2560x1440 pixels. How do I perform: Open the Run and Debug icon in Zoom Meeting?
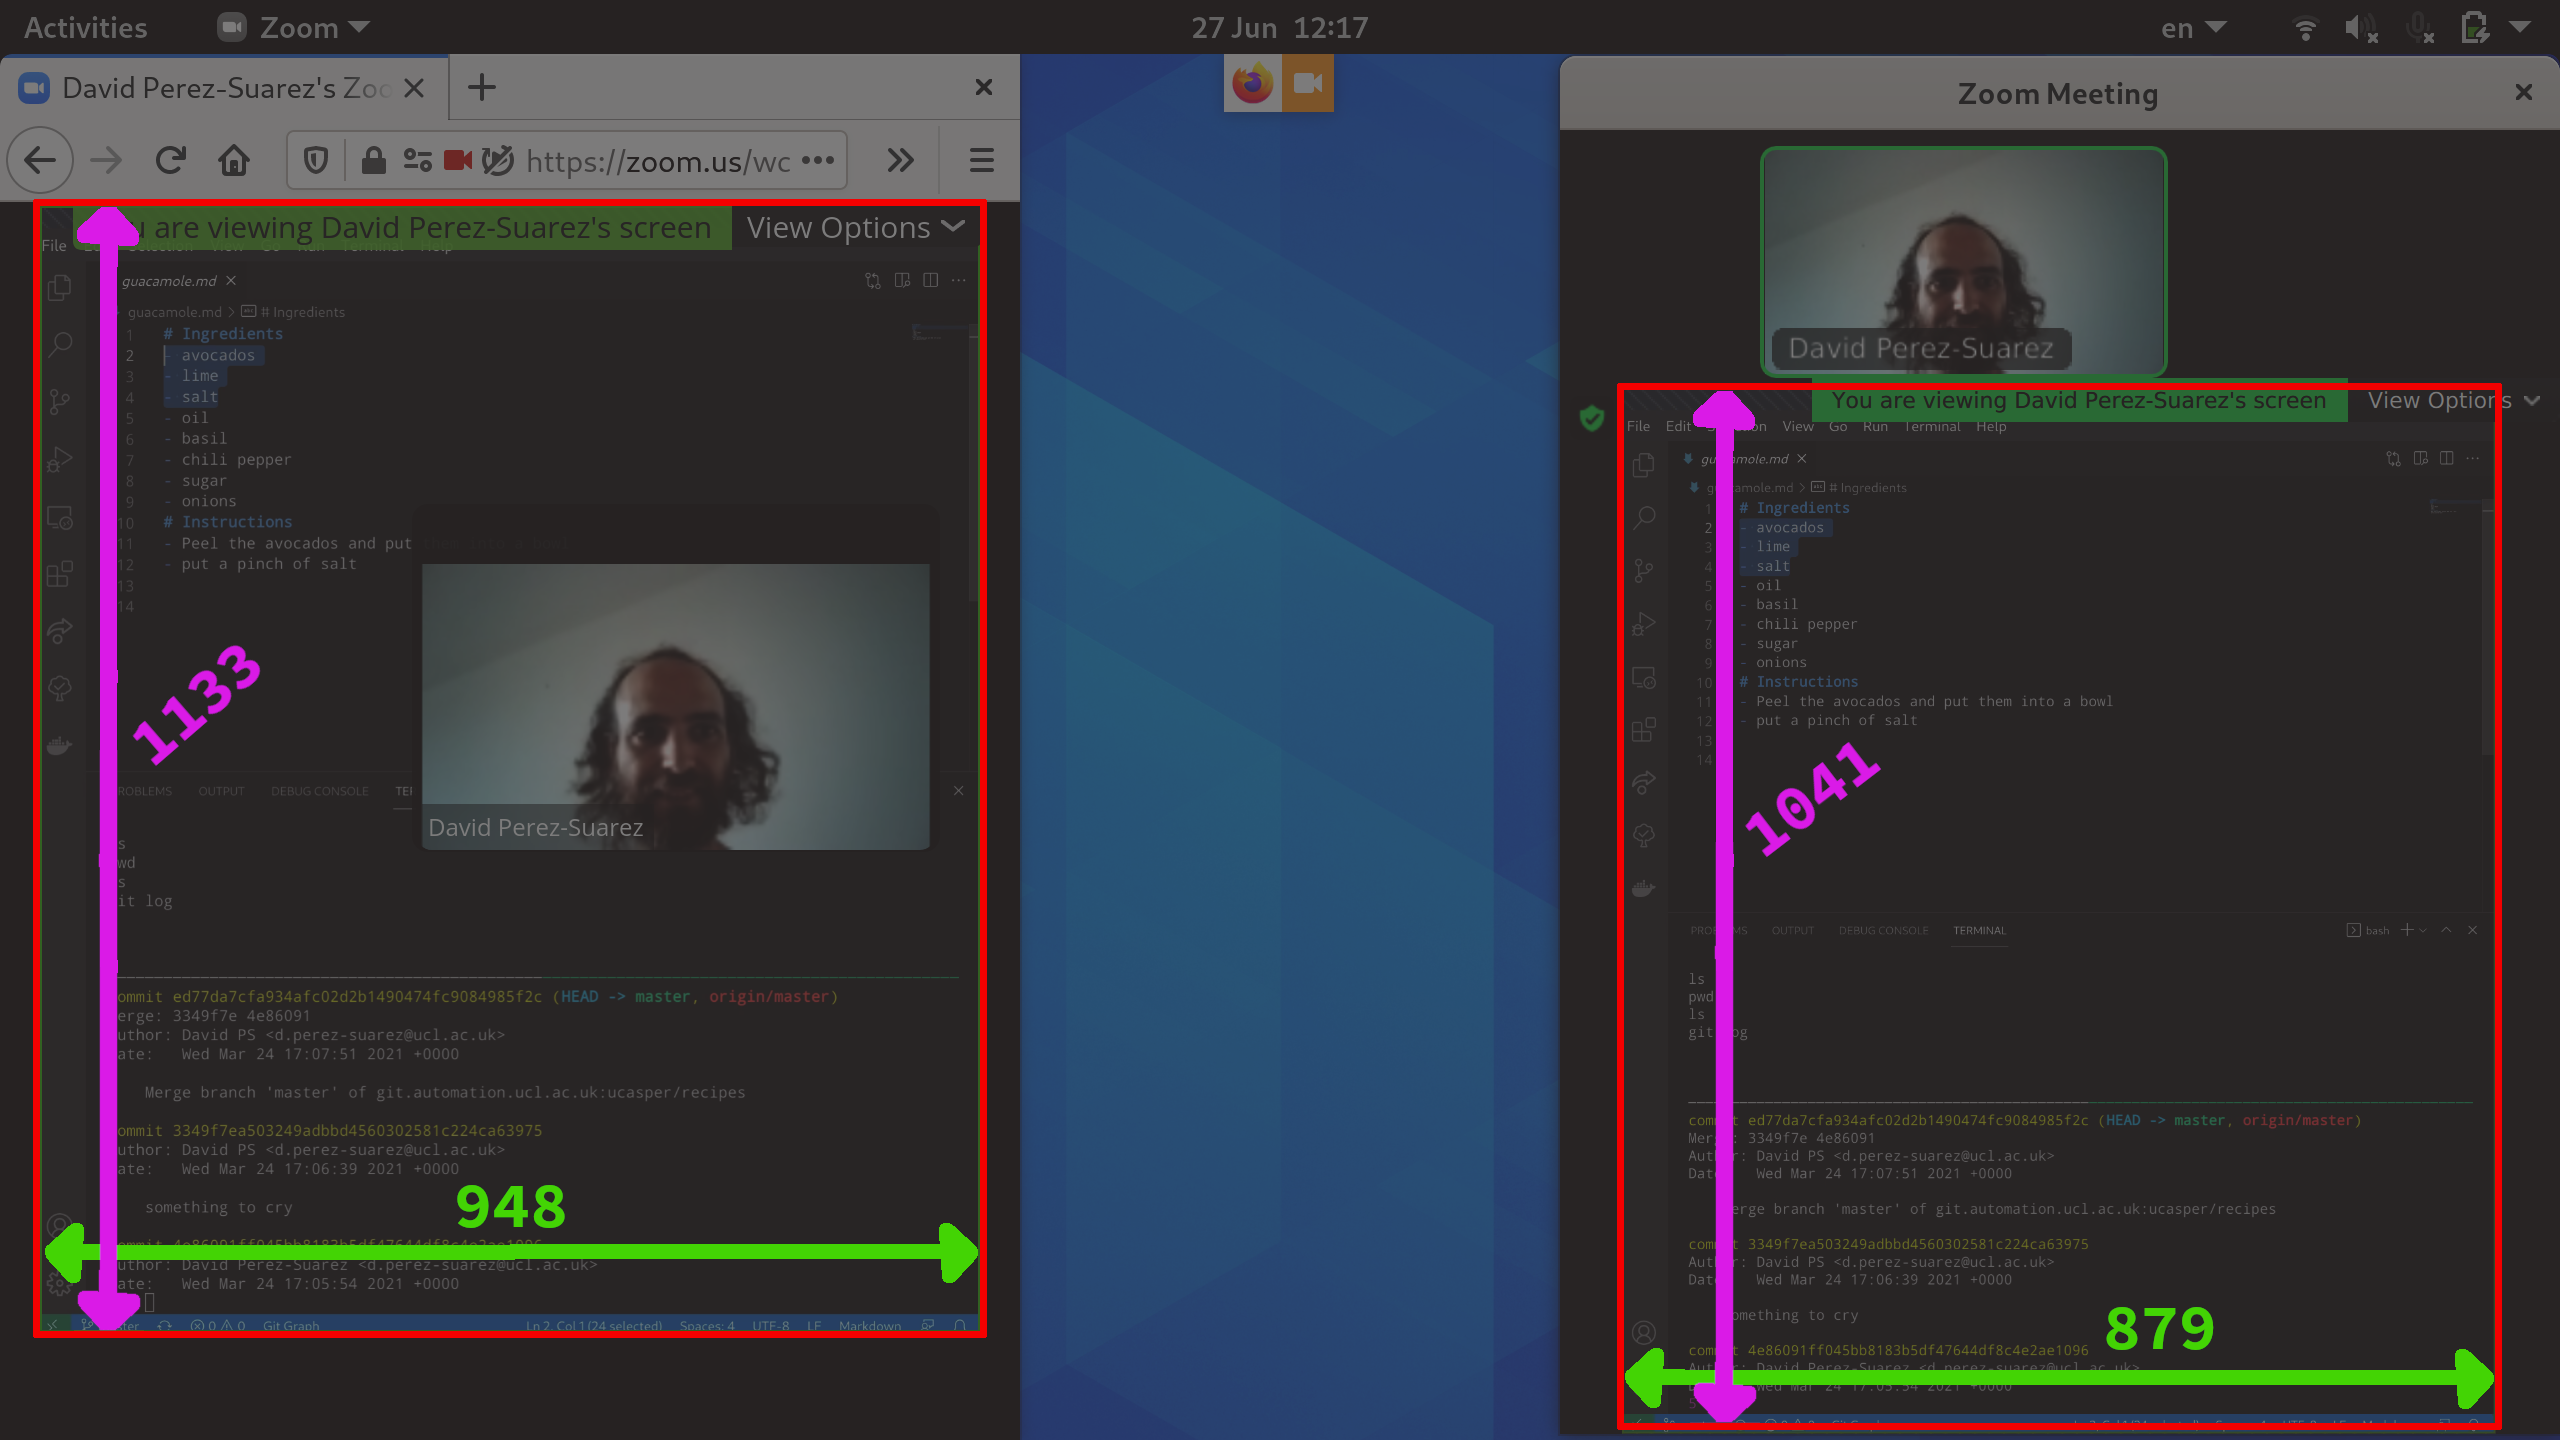tap(1643, 624)
